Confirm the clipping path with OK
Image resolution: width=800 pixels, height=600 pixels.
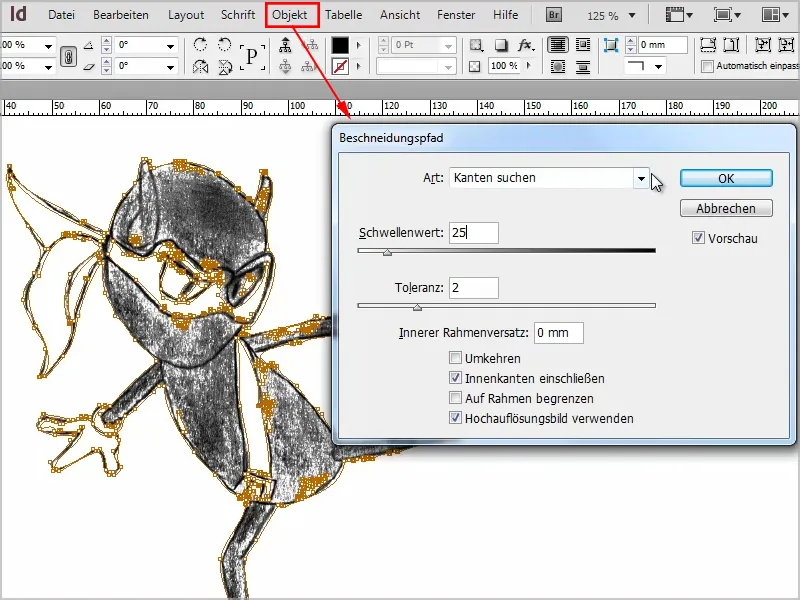click(x=726, y=177)
